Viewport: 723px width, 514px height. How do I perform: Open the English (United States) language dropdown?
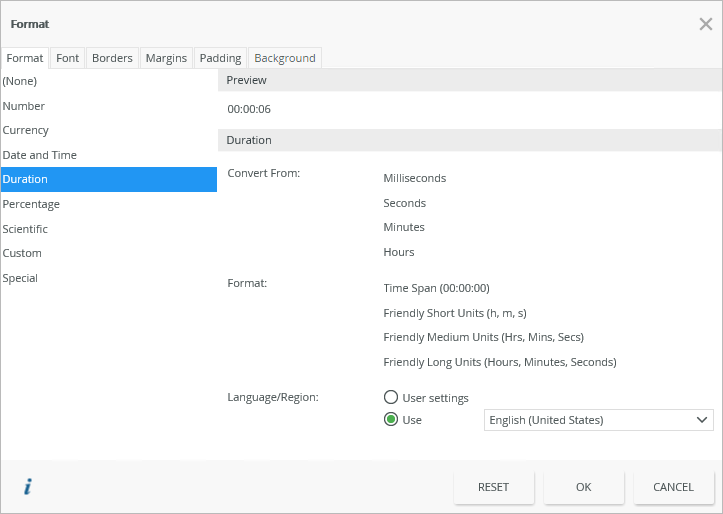click(x=598, y=420)
